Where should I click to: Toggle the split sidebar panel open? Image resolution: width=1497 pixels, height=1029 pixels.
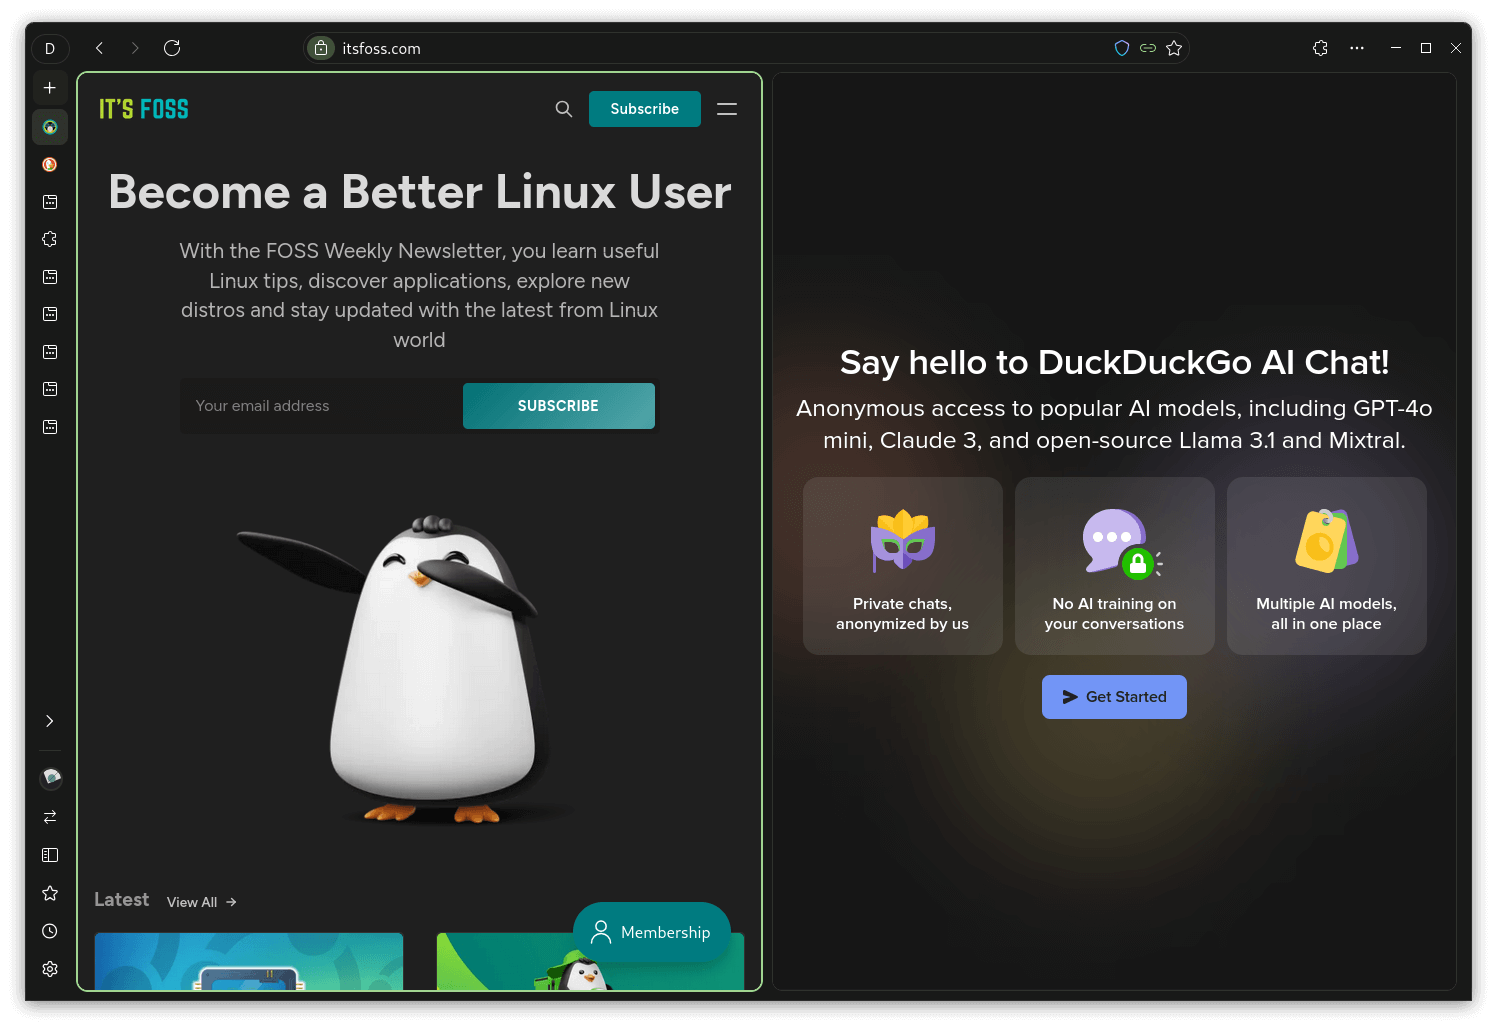pos(50,855)
